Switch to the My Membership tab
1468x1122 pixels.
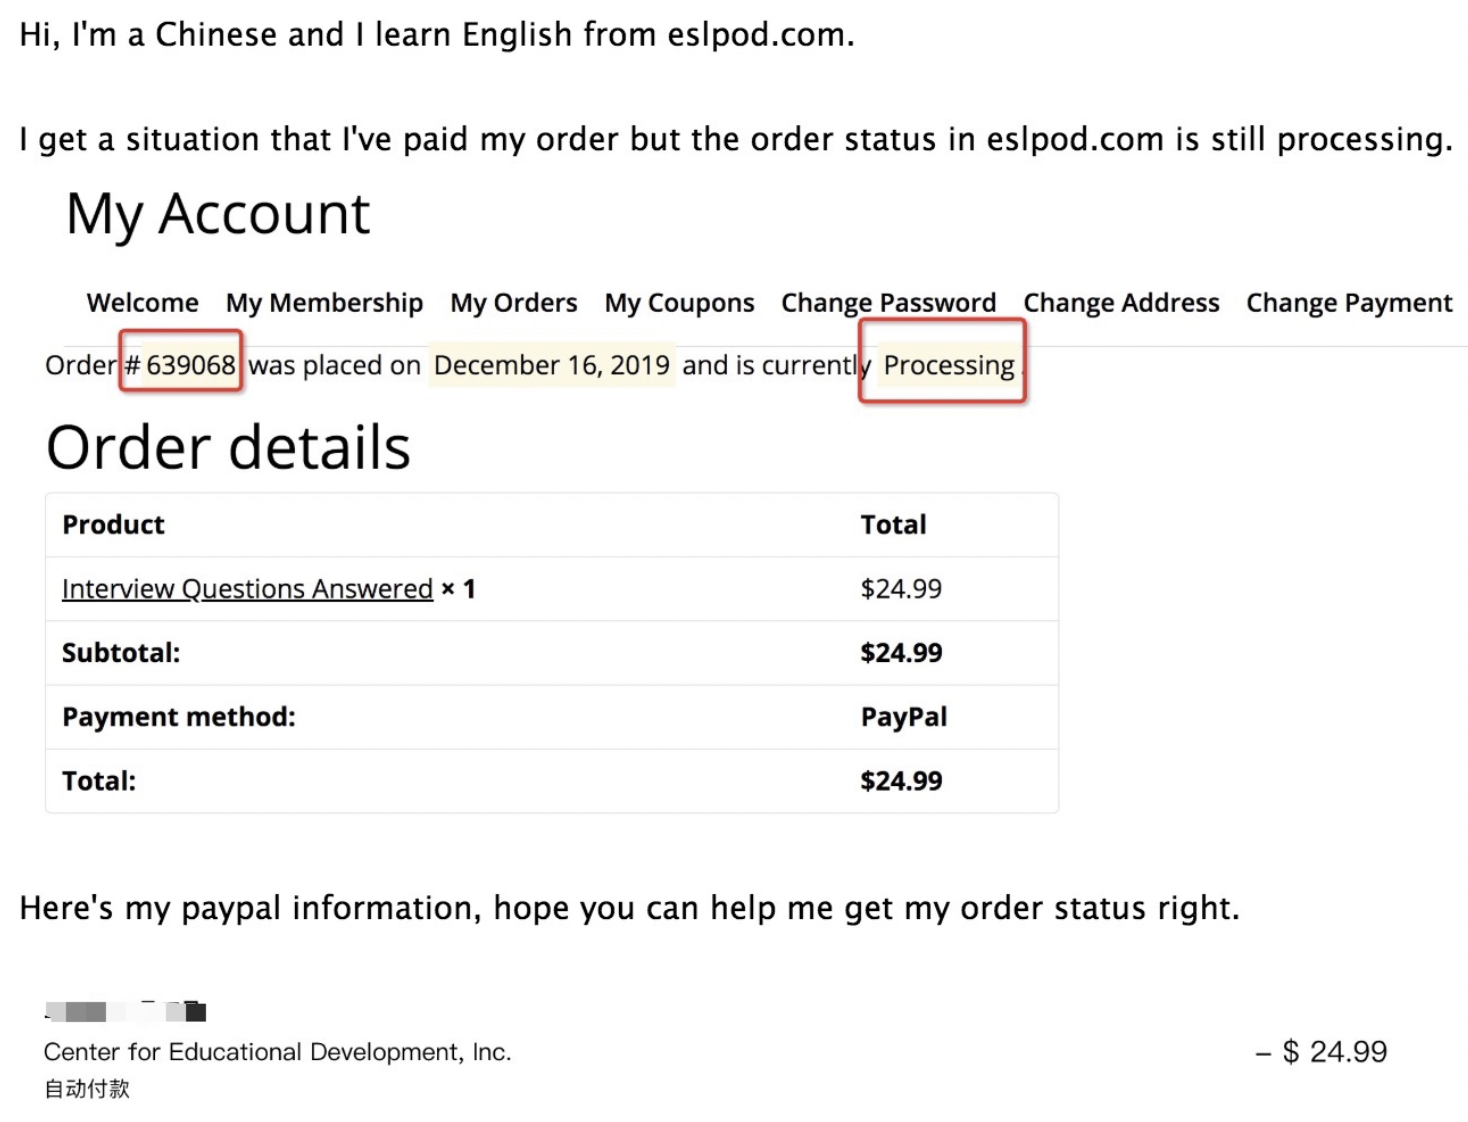pyautogui.click(x=324, y=303)
